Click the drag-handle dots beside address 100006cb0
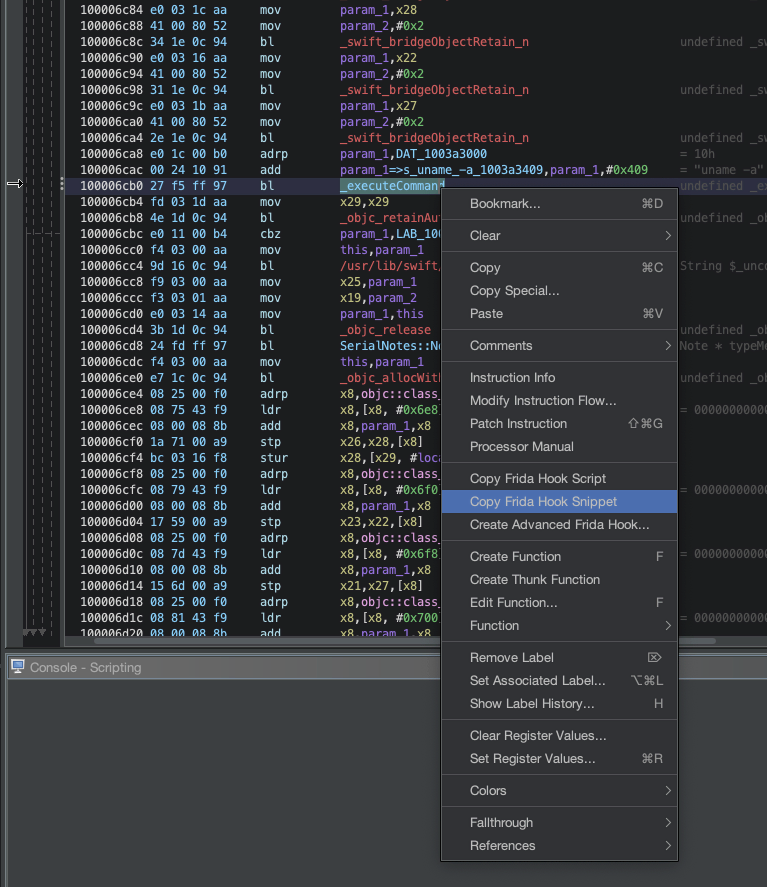The image size is (767, 887). [62, 184]
